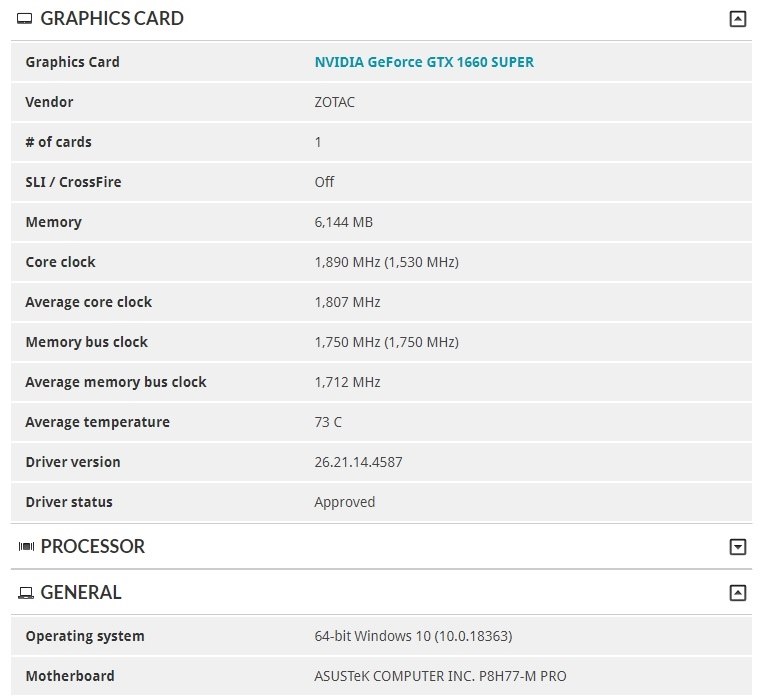This screenshot has height=696, width=763.
Task: Click the Graphics Card row label
Action: click(x=73, y=62)
